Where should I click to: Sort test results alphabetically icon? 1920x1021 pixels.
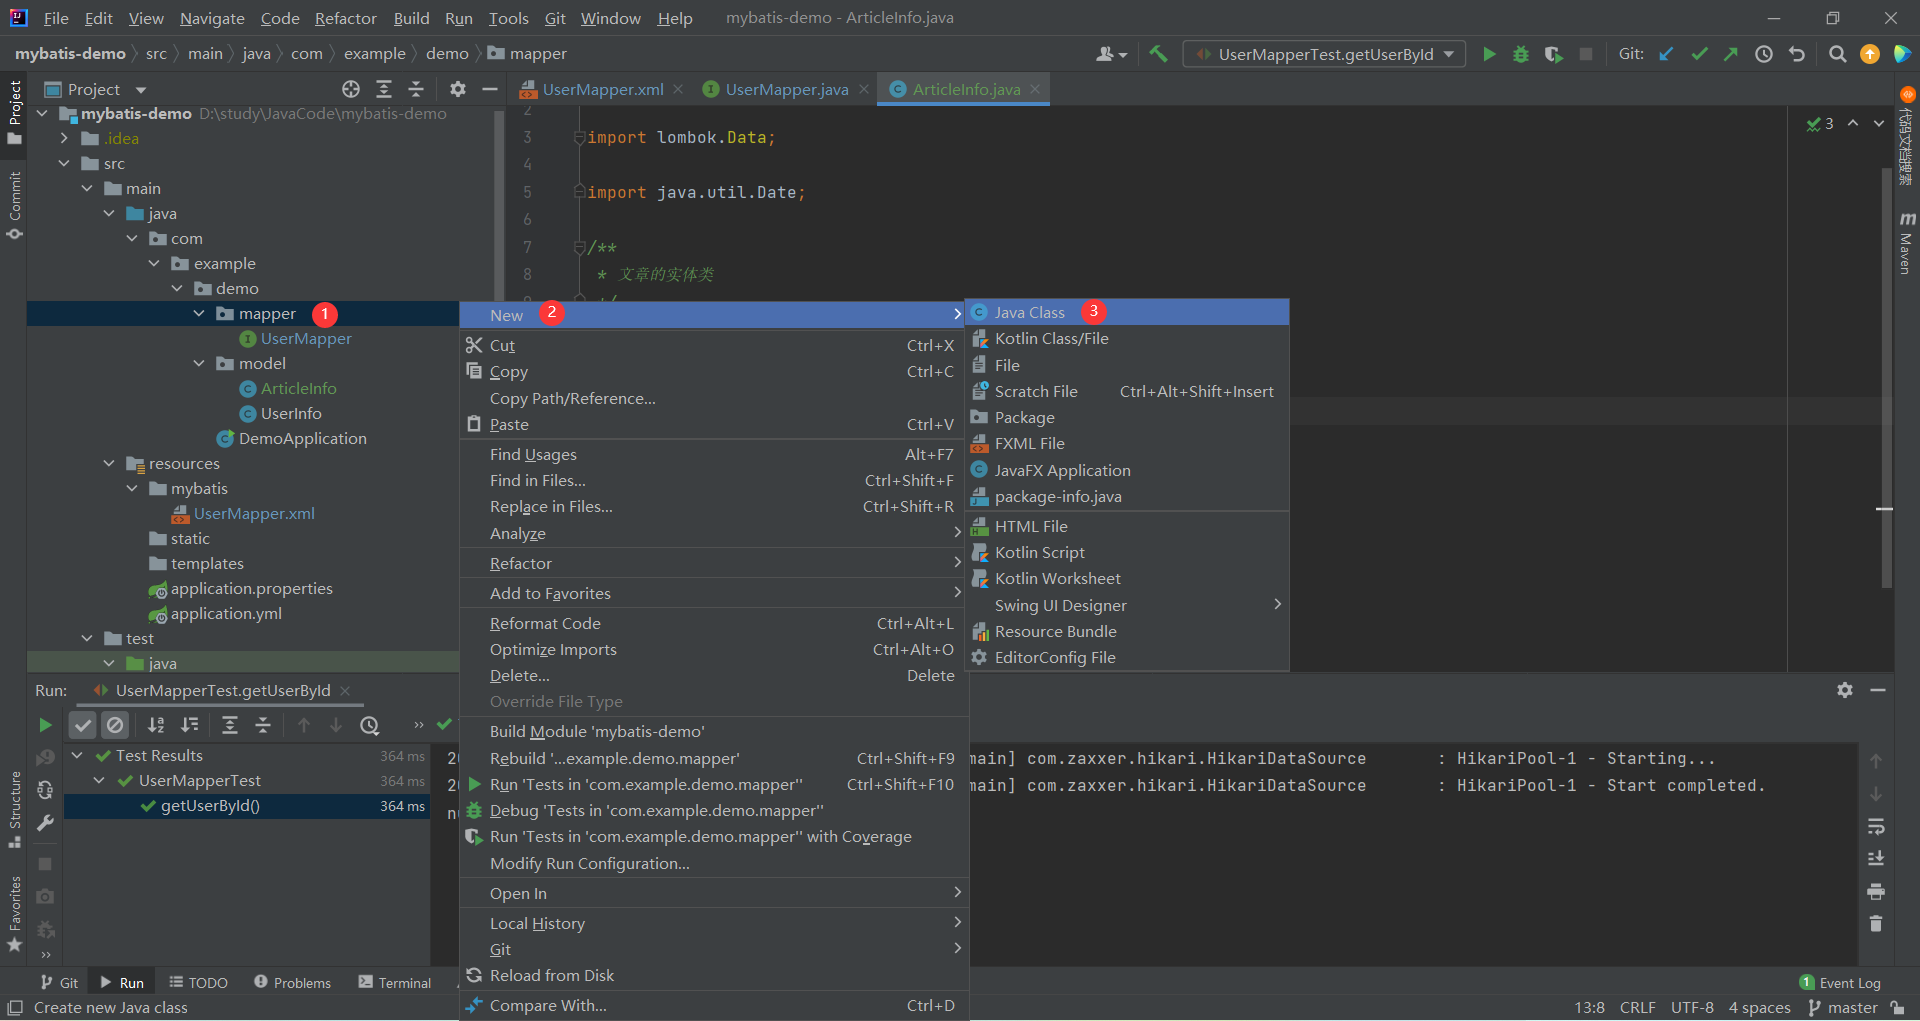[x=156, y=725]
